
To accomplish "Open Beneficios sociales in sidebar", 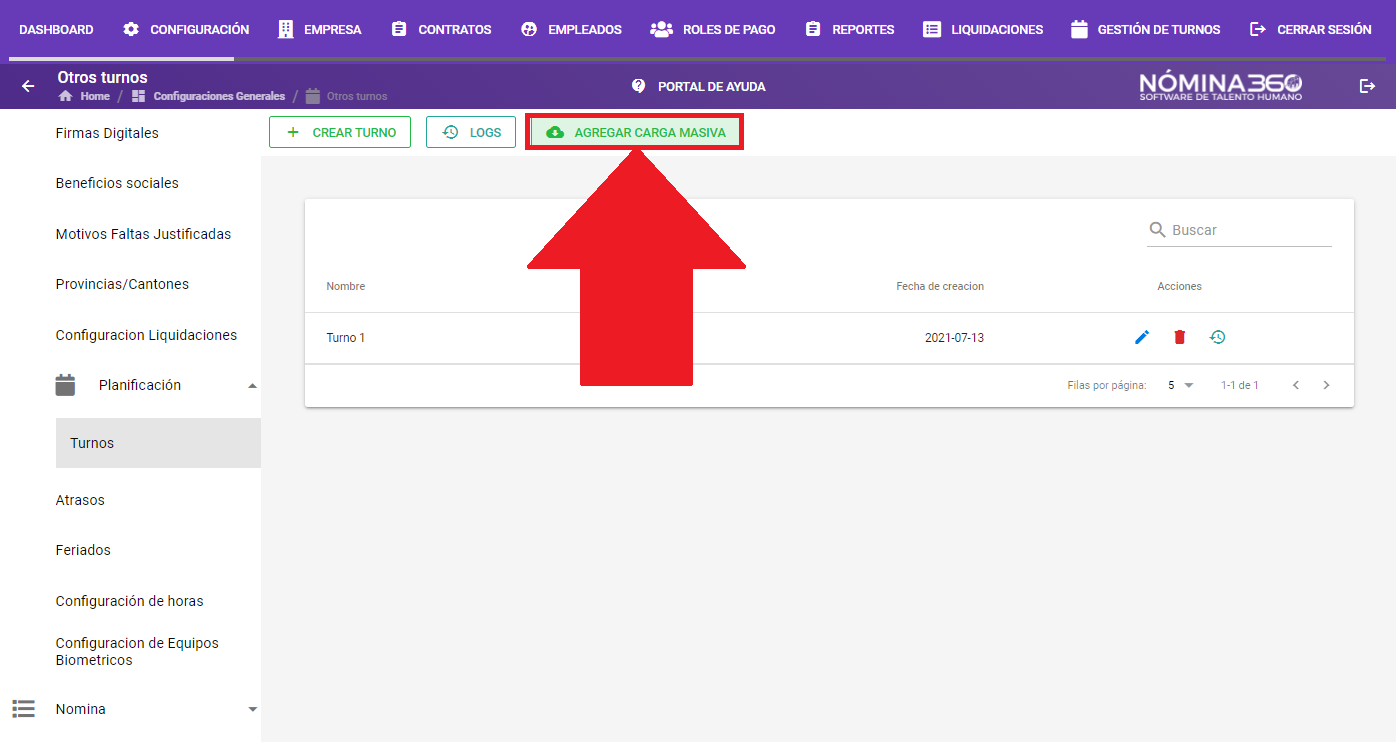I will 117,183.
